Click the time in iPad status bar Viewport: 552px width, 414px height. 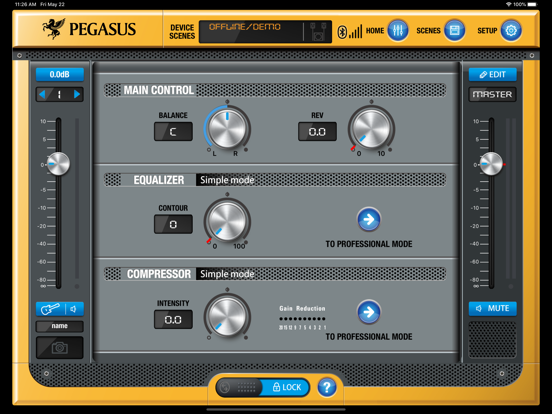tap(25, 4)
